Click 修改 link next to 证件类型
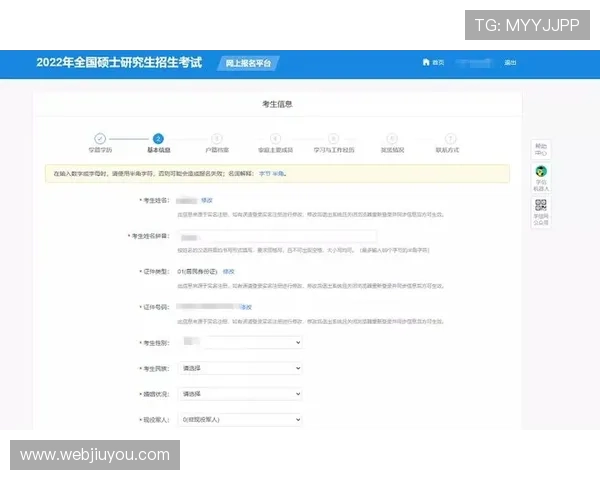600x480 pixels. (x=228, y=271)
